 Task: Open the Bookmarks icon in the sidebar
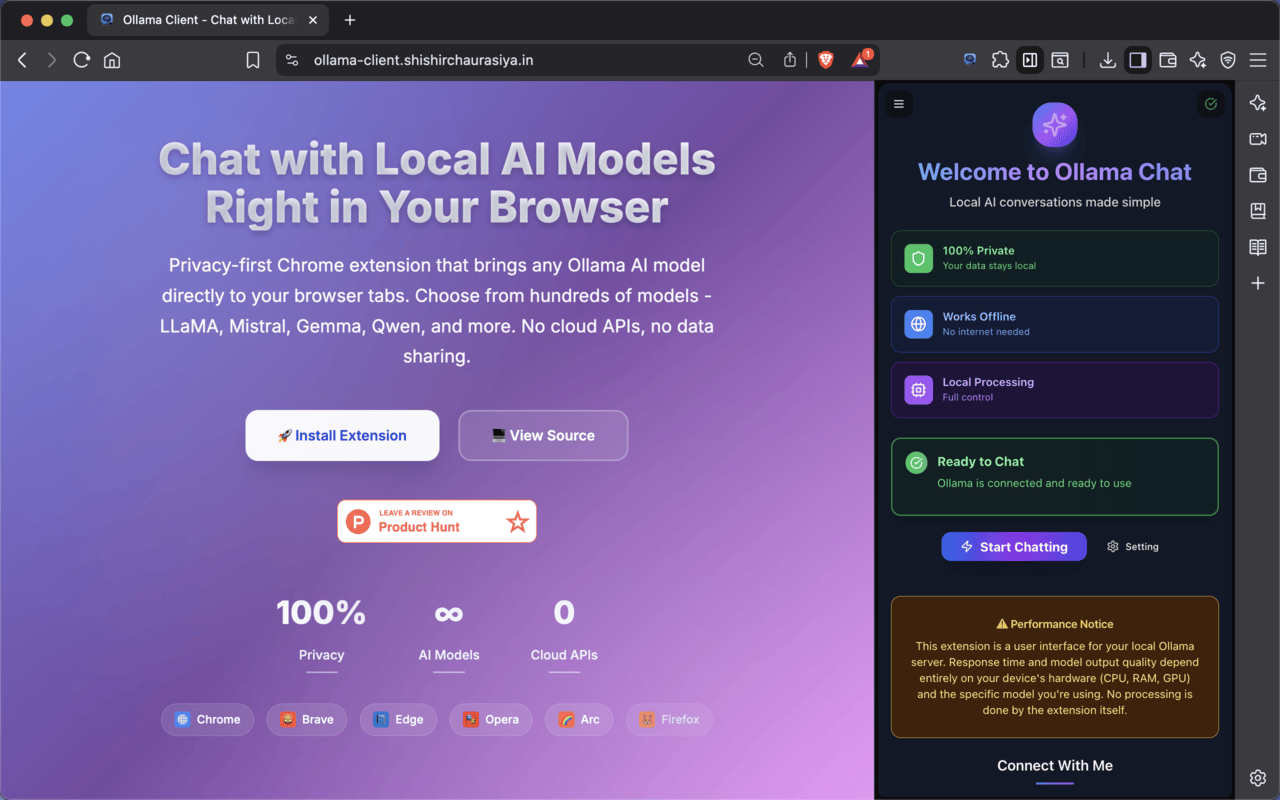point(1257,211)
